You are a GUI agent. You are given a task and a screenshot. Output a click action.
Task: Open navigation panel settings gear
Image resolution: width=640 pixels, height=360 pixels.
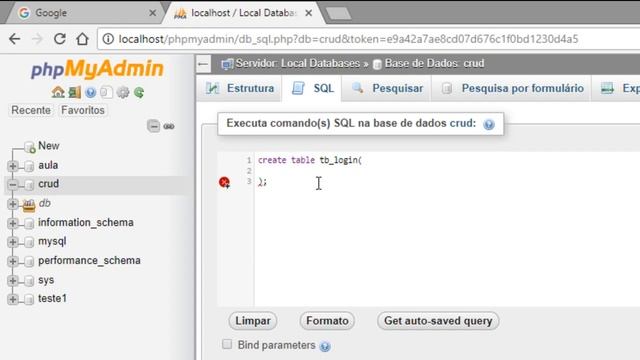123,92
